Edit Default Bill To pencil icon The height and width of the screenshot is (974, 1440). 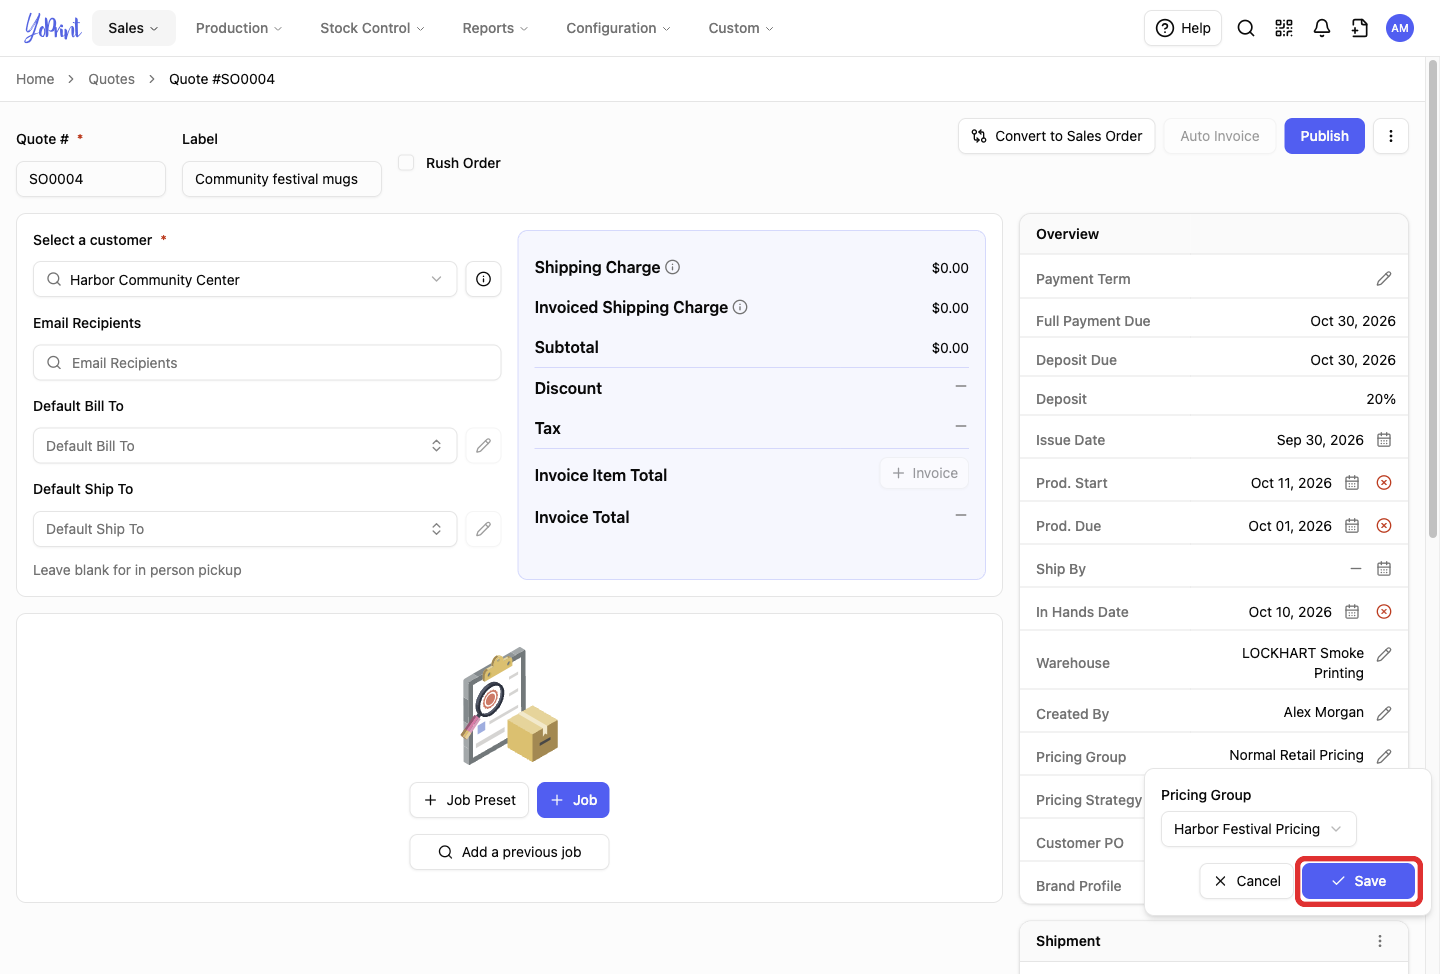tap(483, 445)
